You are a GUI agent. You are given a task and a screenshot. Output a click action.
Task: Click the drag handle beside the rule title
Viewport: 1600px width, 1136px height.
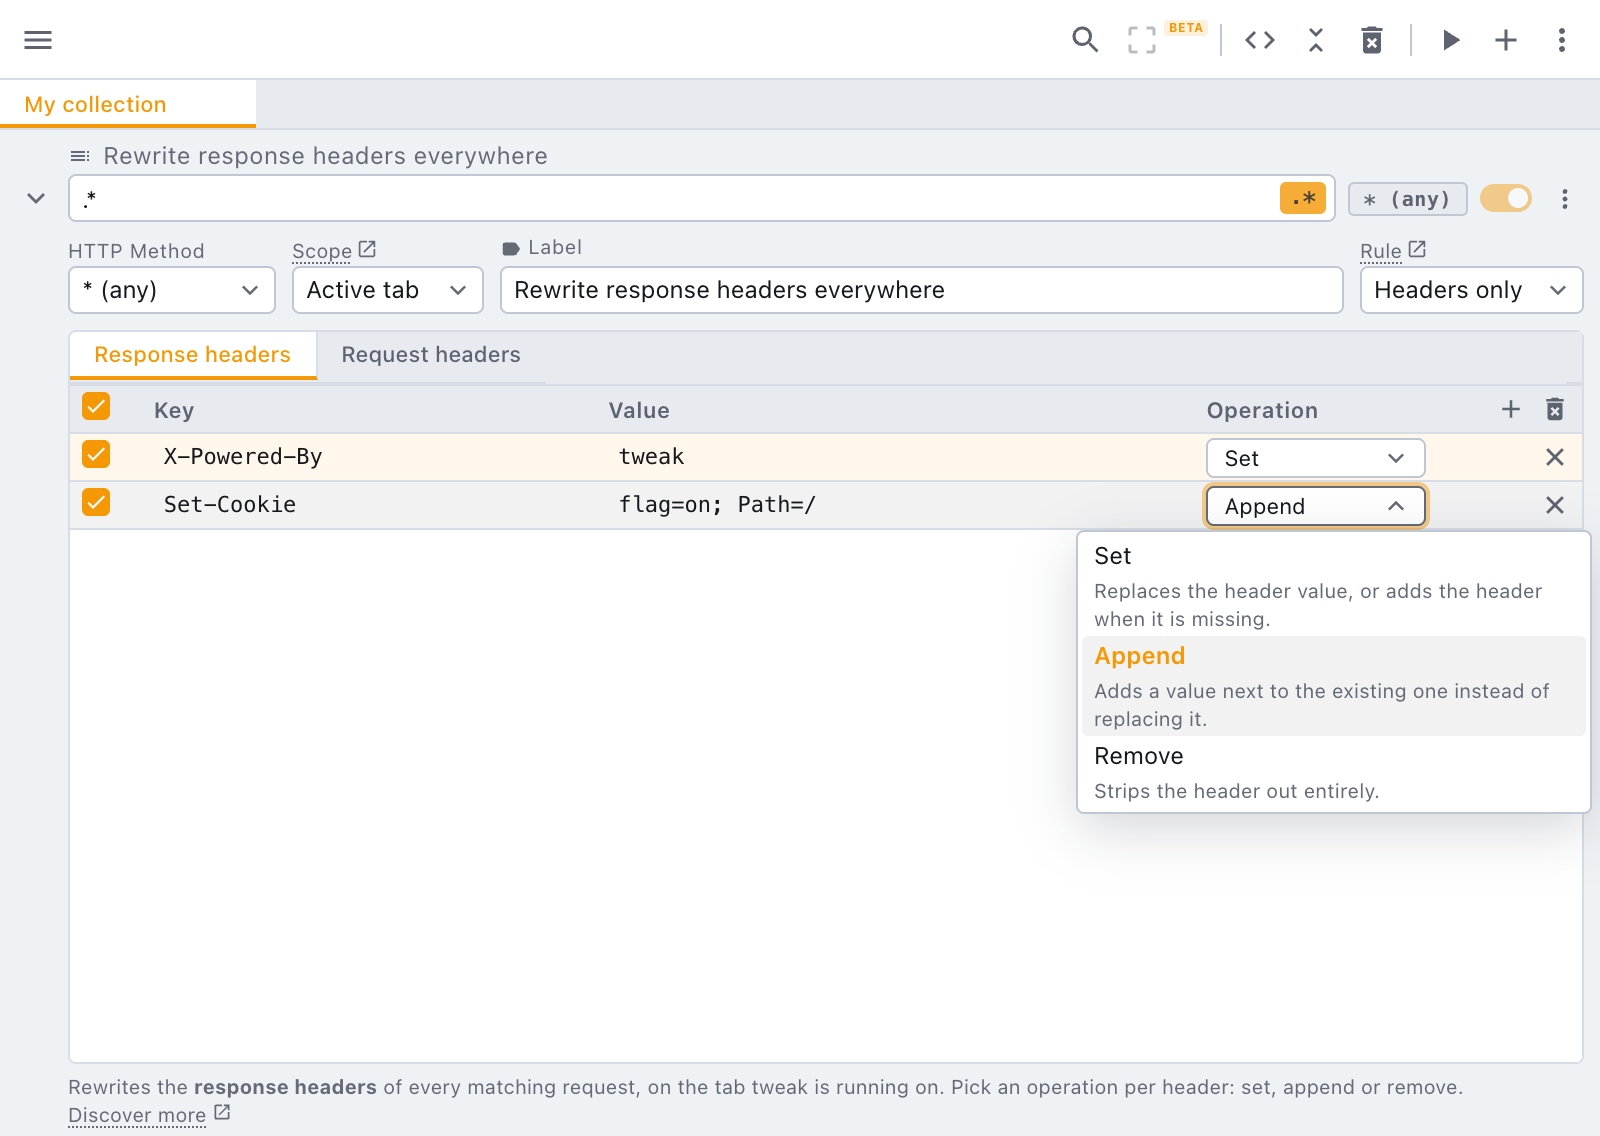click(80, 156)
